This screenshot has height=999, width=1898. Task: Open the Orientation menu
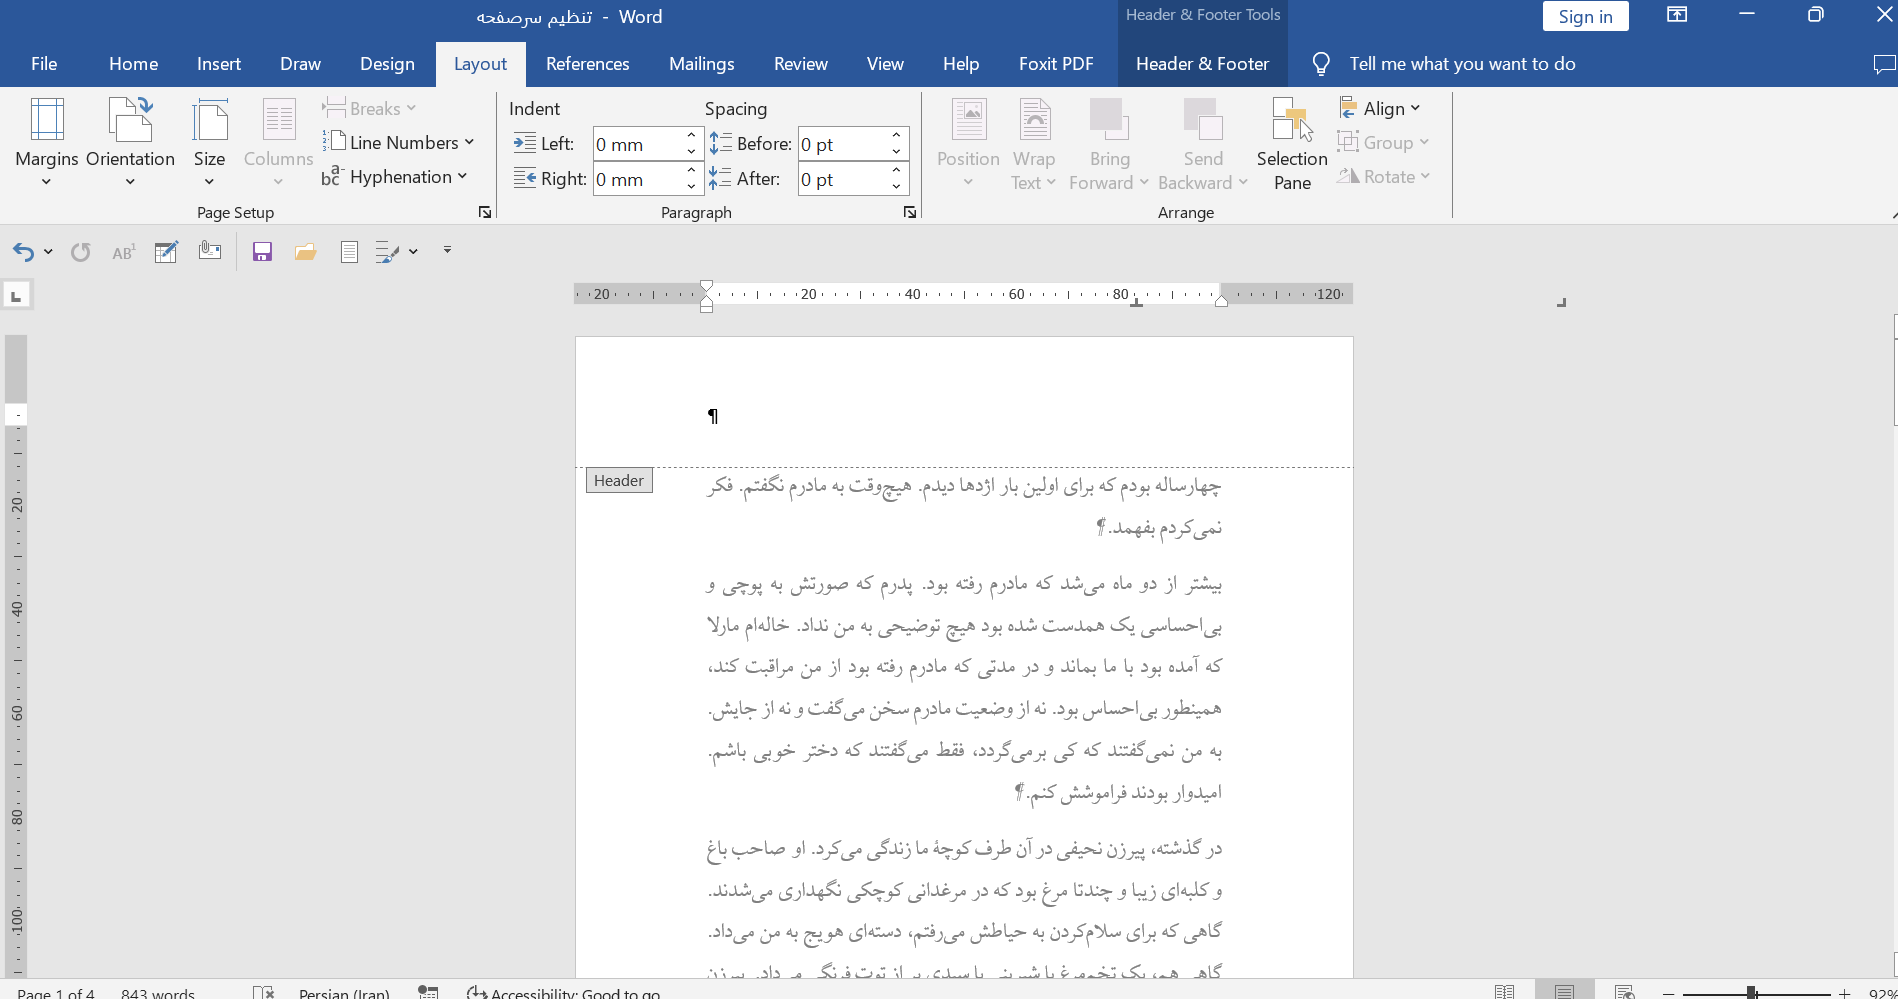coord(130,143)
